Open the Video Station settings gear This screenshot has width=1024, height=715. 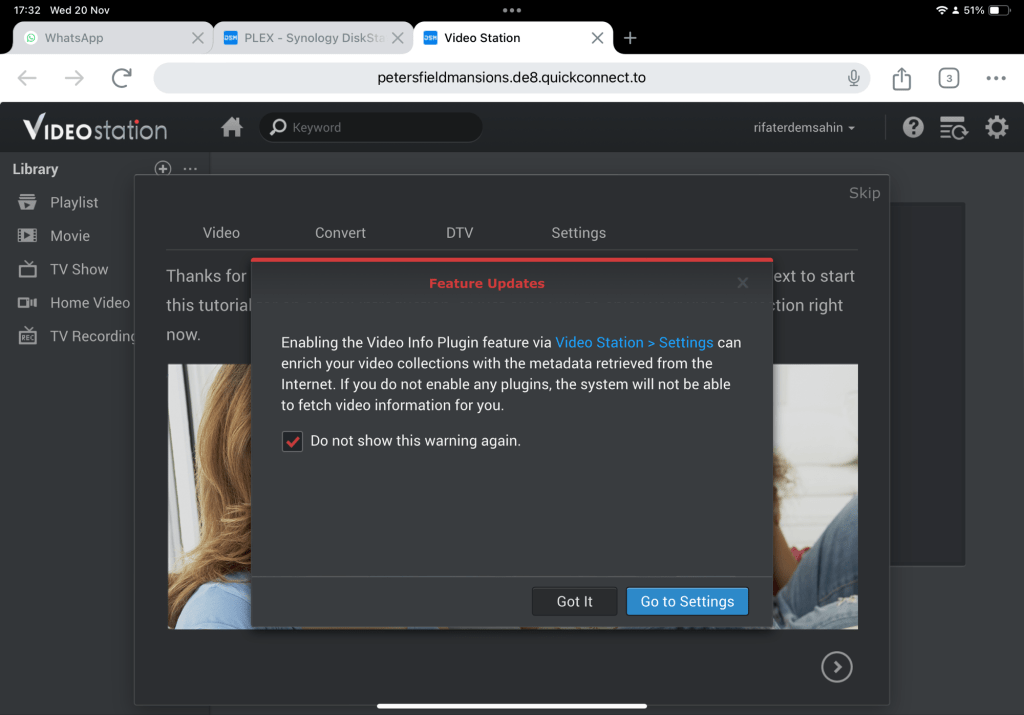coord(997,127)
